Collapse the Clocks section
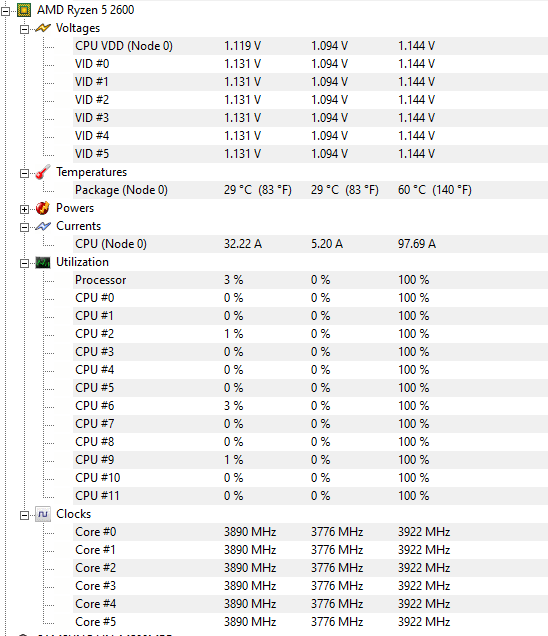This screenshot has height=636, width=548. [24, 515]
